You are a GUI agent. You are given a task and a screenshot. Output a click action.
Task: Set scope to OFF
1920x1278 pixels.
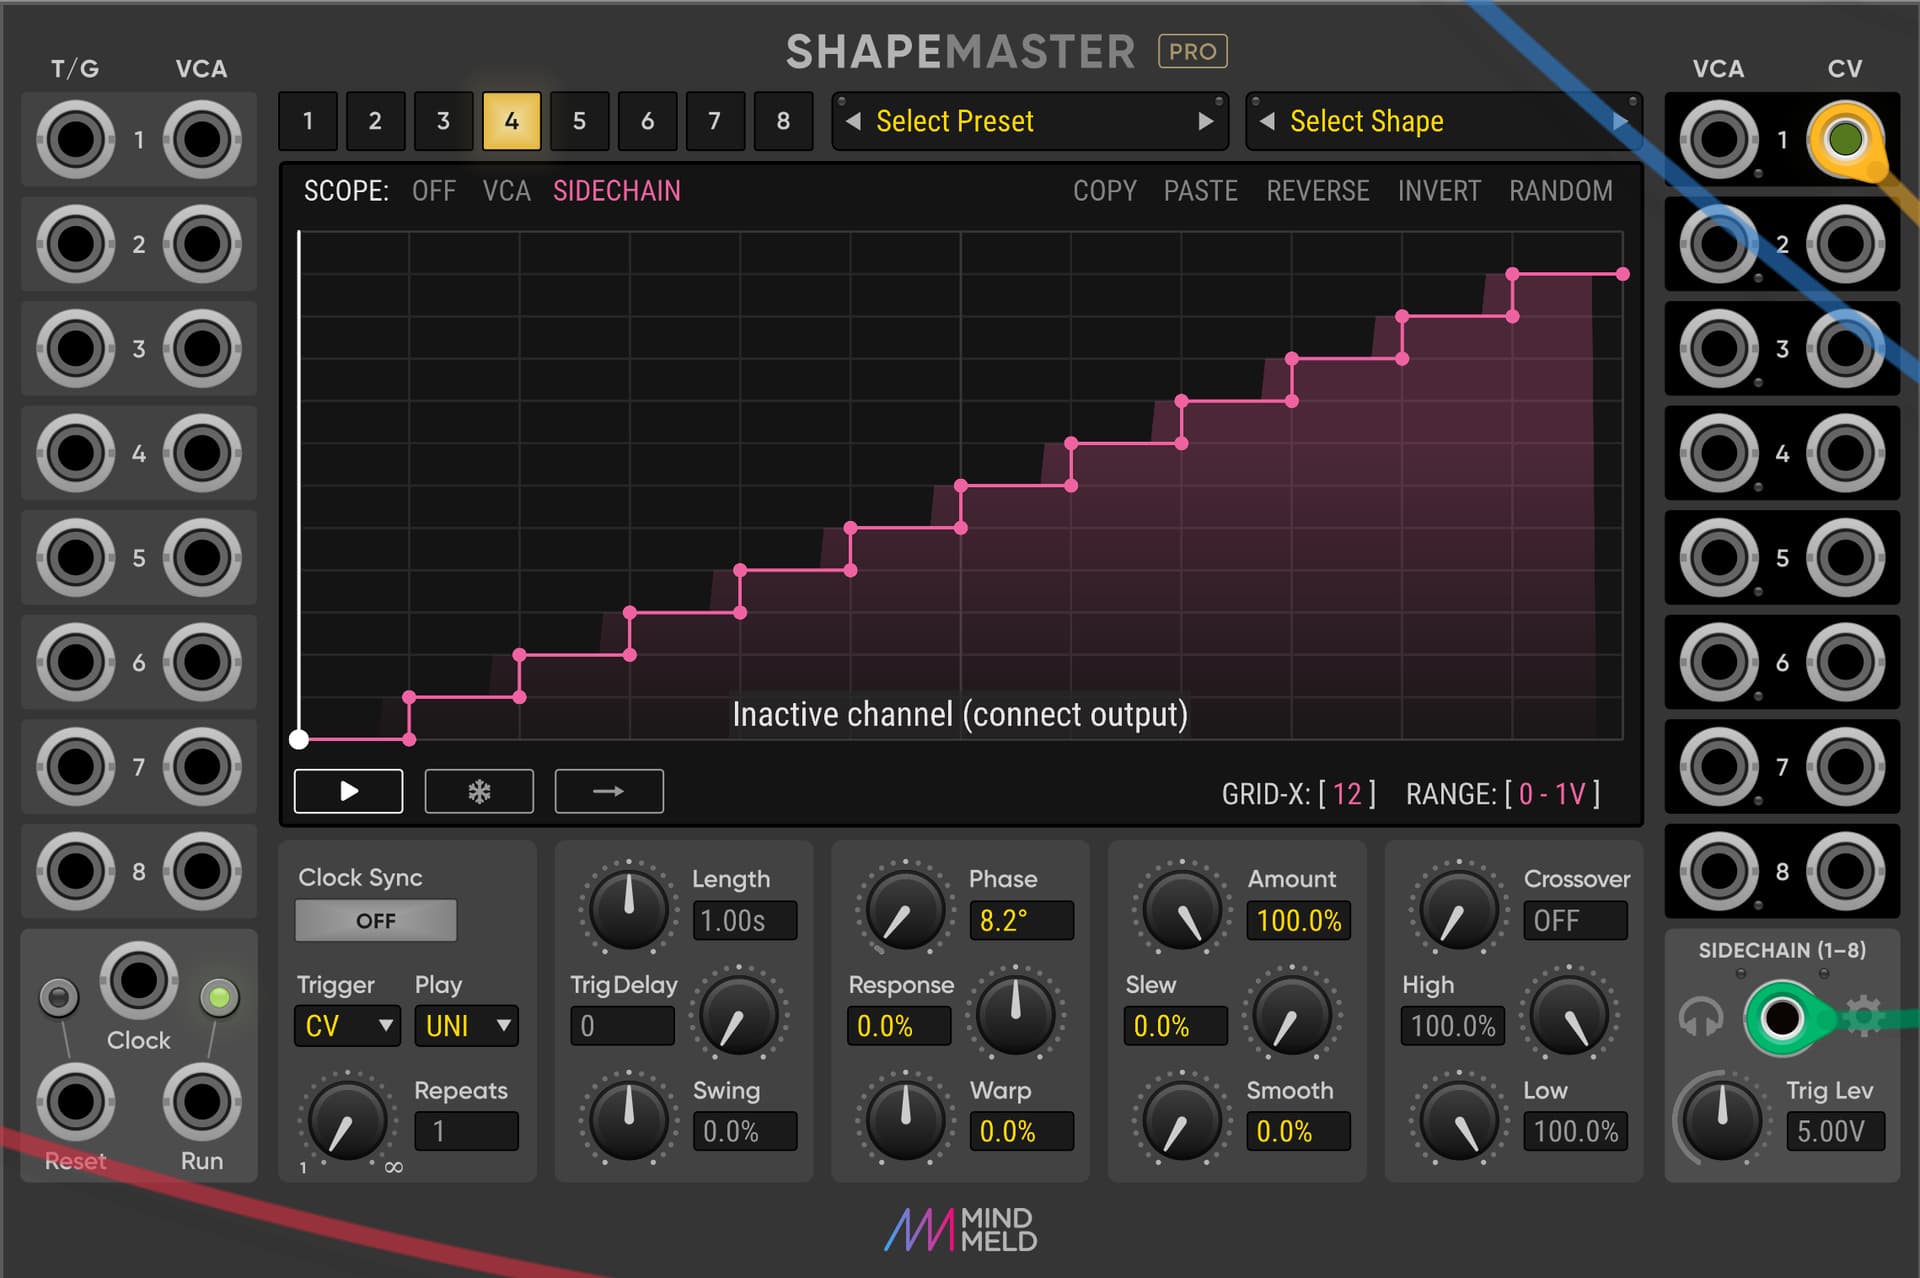(434, 191)
